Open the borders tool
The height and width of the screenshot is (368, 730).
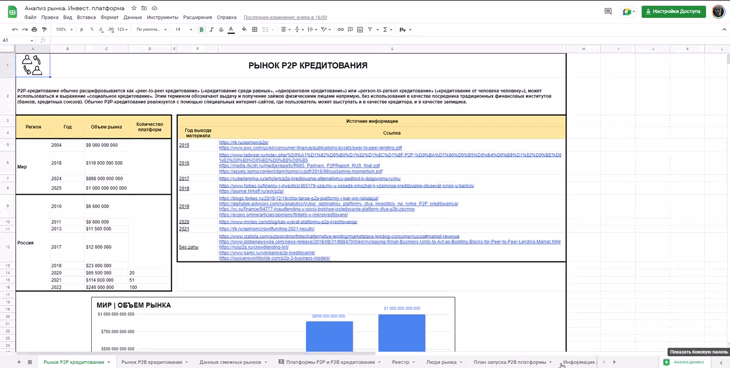click(x=255, y=29)
